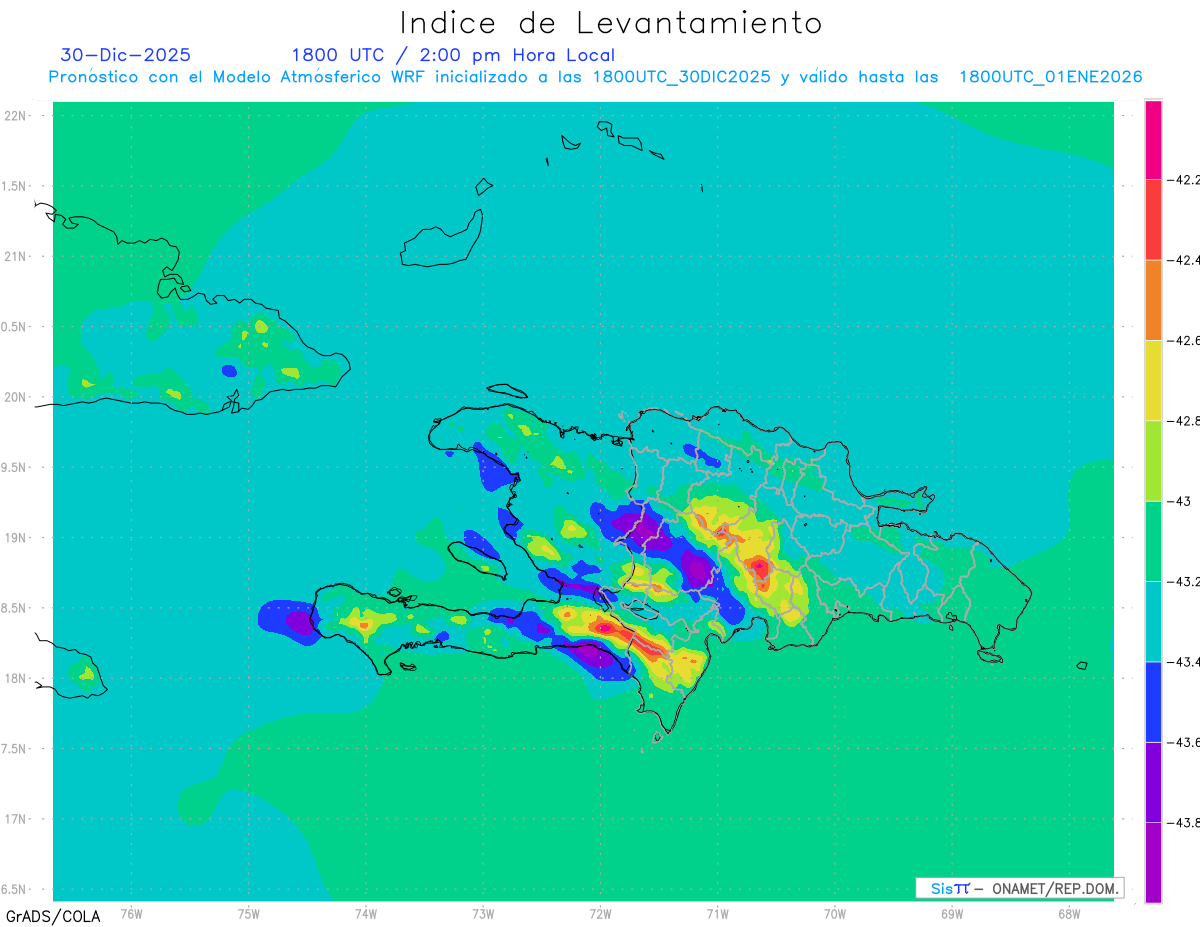Click the "-43.6" color bar label
Viewport: 1200px width, 927px height.
(1183, 742)
